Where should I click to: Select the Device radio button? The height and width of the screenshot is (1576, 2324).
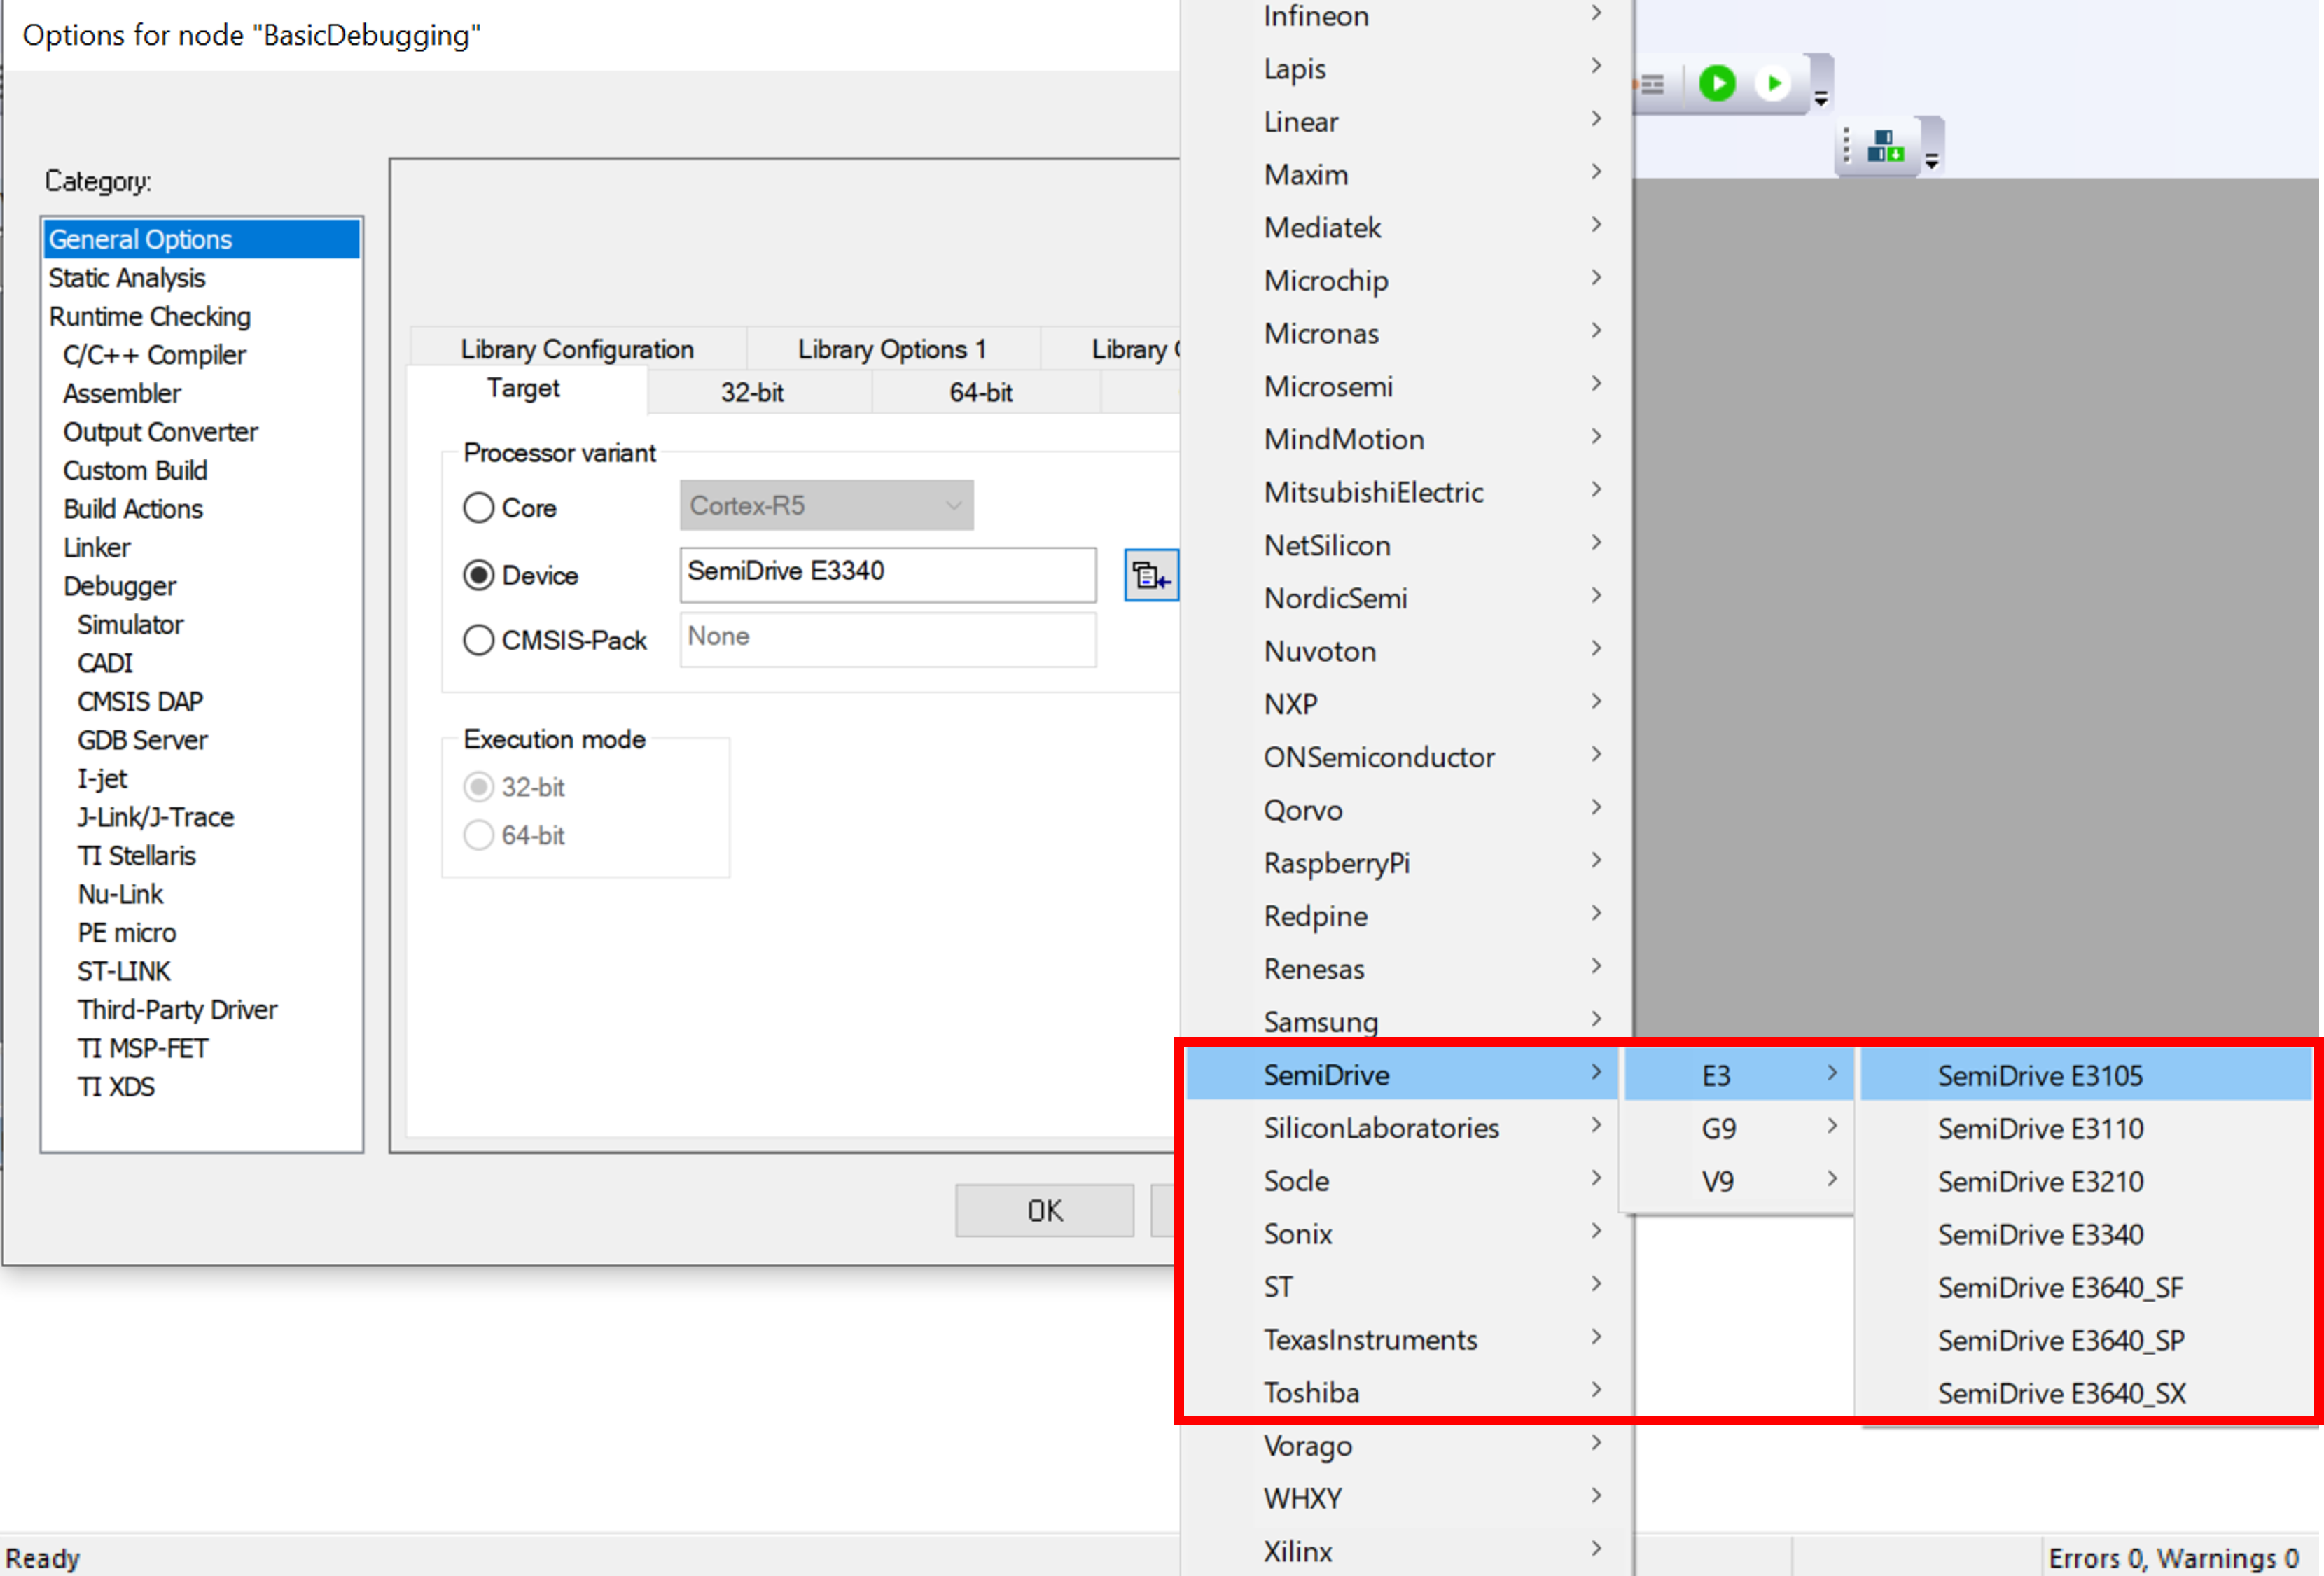pos(479,575)
